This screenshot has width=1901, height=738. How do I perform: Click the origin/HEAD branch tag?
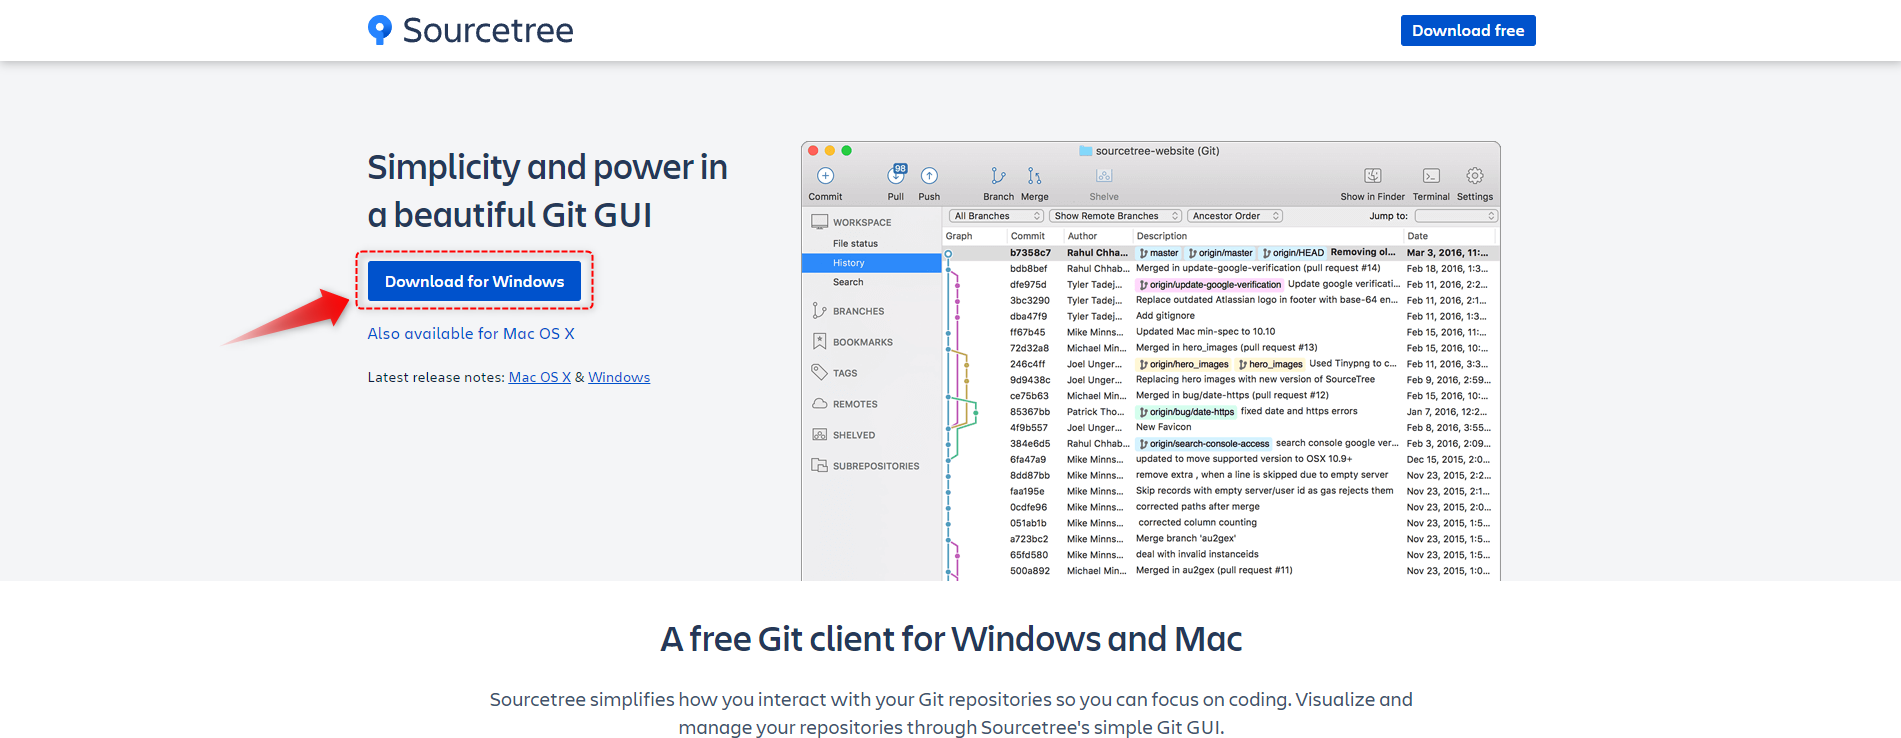tap(1293, 253)
